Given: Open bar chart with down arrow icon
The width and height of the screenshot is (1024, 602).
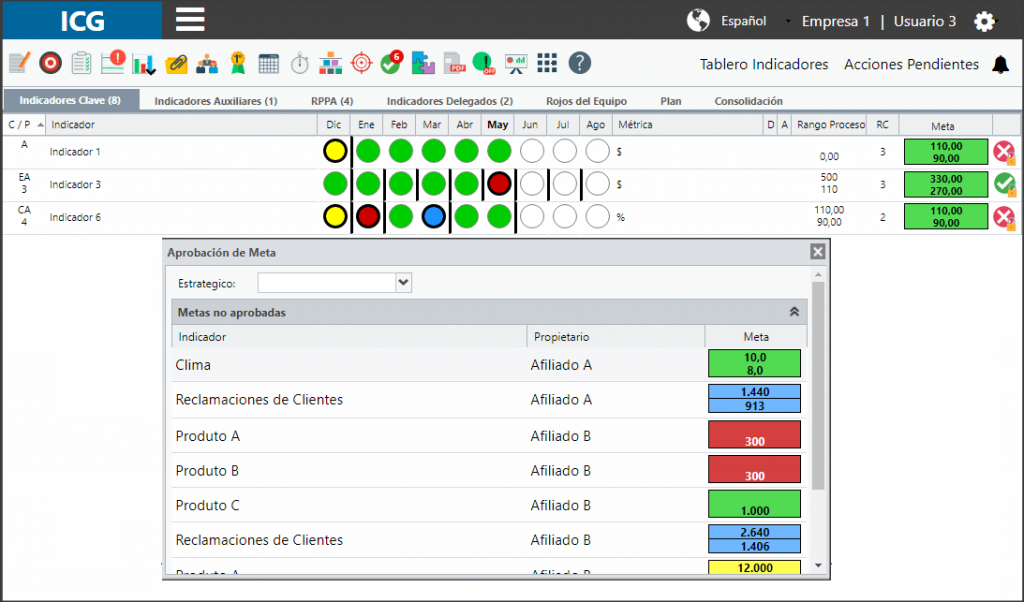Looking at the screenshot, I should [x=144, y=64].
